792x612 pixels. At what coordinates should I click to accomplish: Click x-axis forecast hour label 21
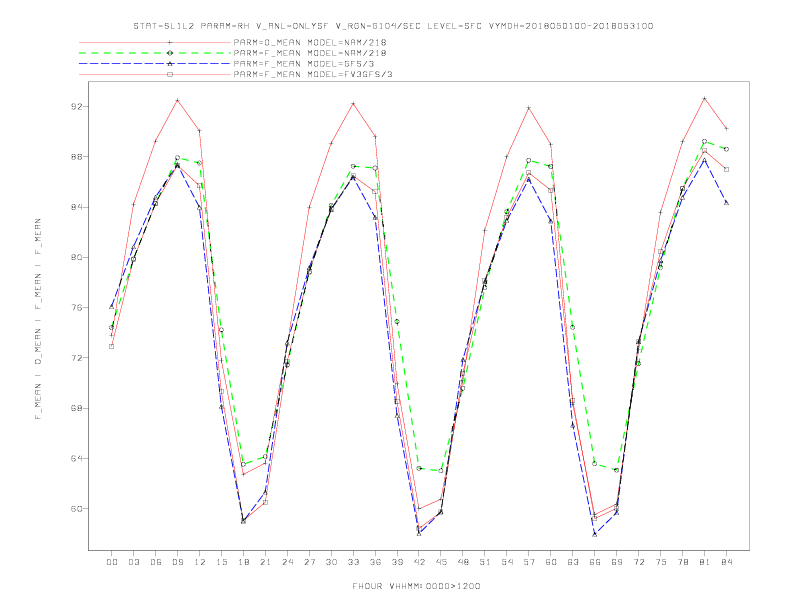(266, 562)
